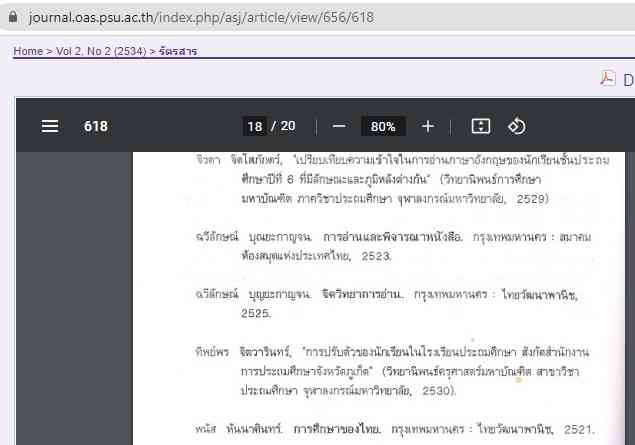Click the red Adobe PDF icon
This screenshot has width=635, height=445.
607,79
